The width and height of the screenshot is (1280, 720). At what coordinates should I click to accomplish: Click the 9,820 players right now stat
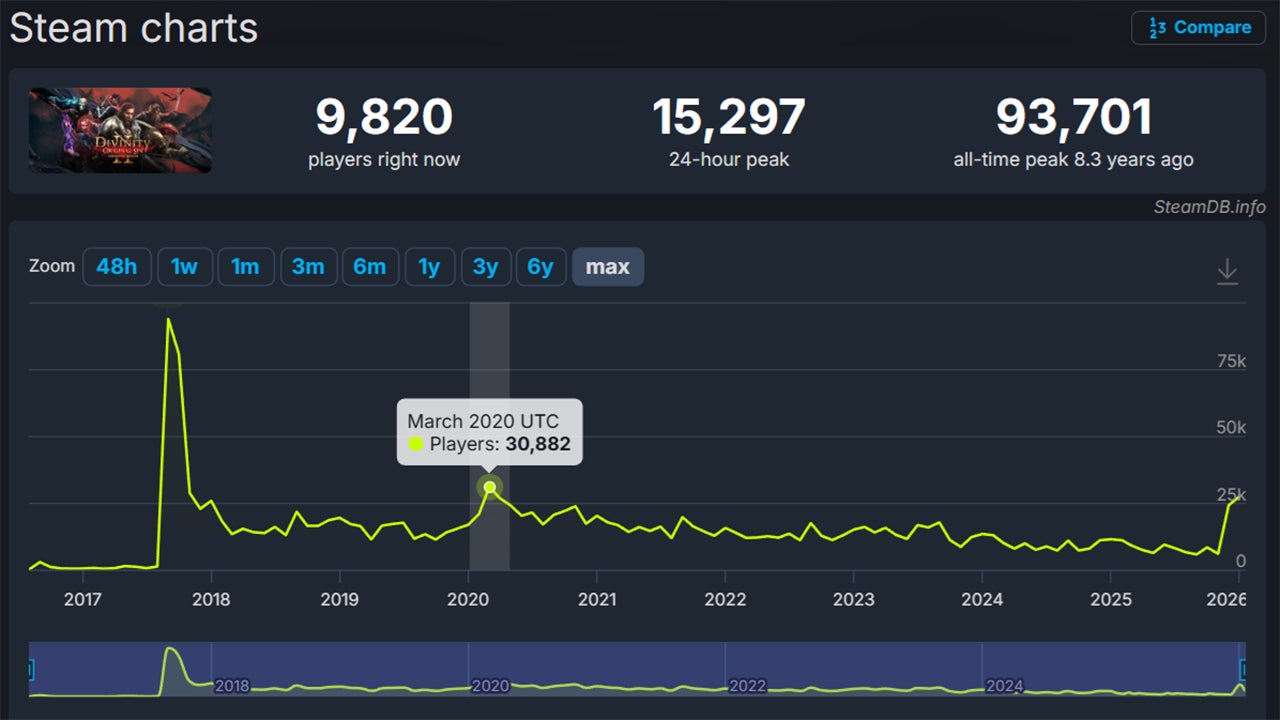pos(384,118)
